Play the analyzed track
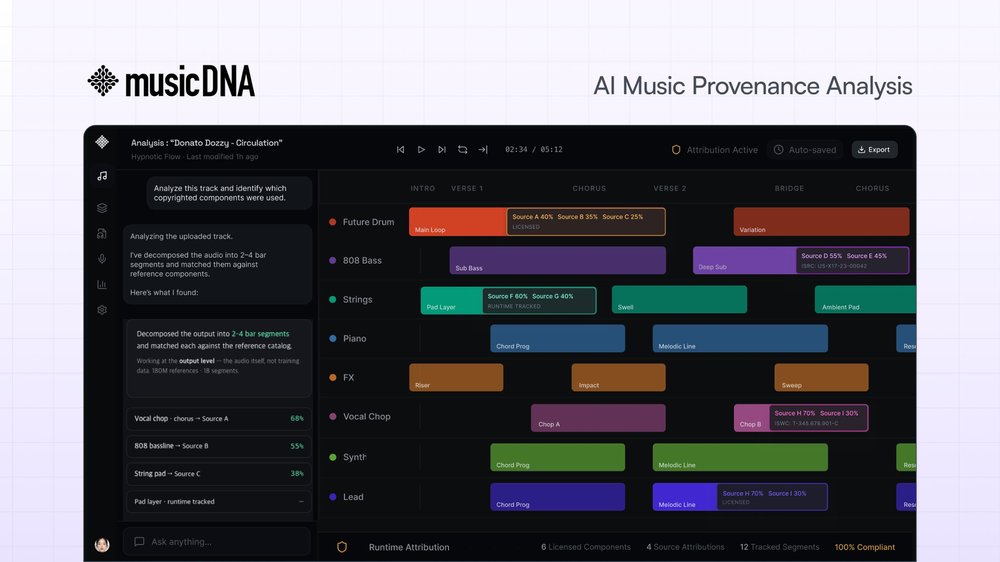 [x=421, y=149]
